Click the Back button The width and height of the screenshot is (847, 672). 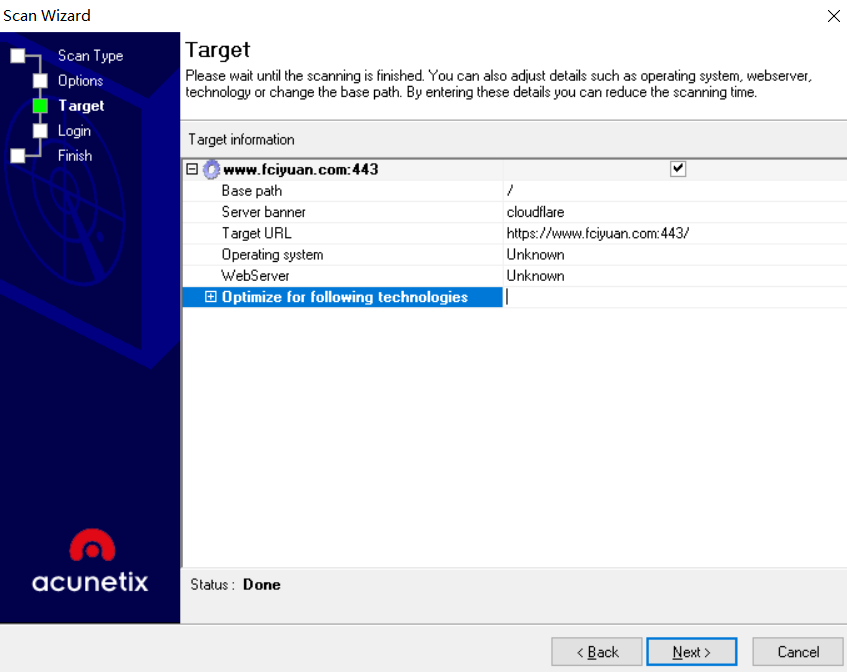[596, 652]
